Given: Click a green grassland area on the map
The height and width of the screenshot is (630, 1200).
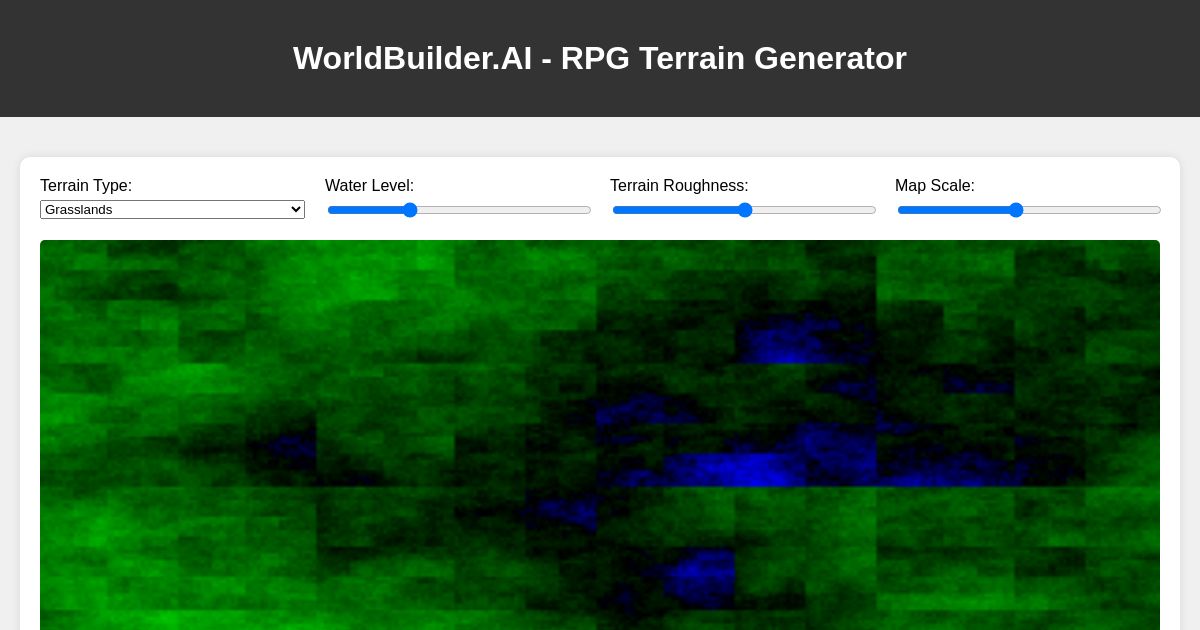Looking at the screenshot, I should coord(150,320).
